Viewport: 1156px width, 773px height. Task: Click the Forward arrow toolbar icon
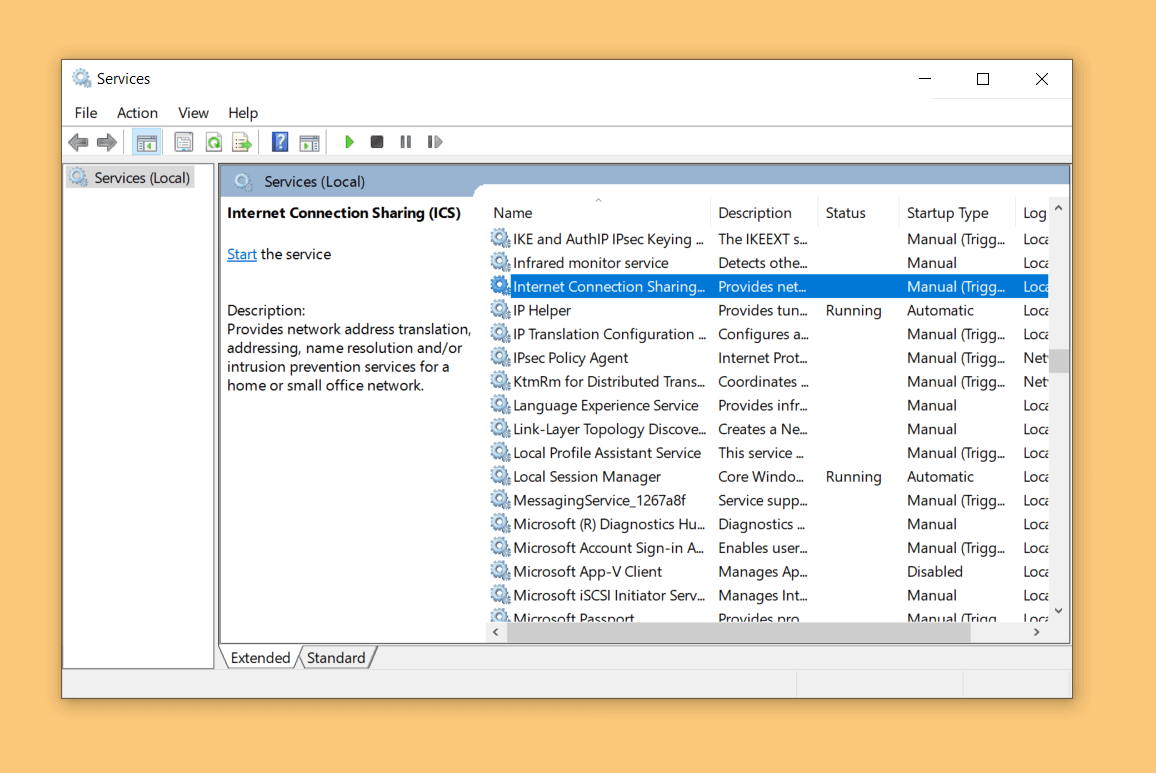coord(107,142)
